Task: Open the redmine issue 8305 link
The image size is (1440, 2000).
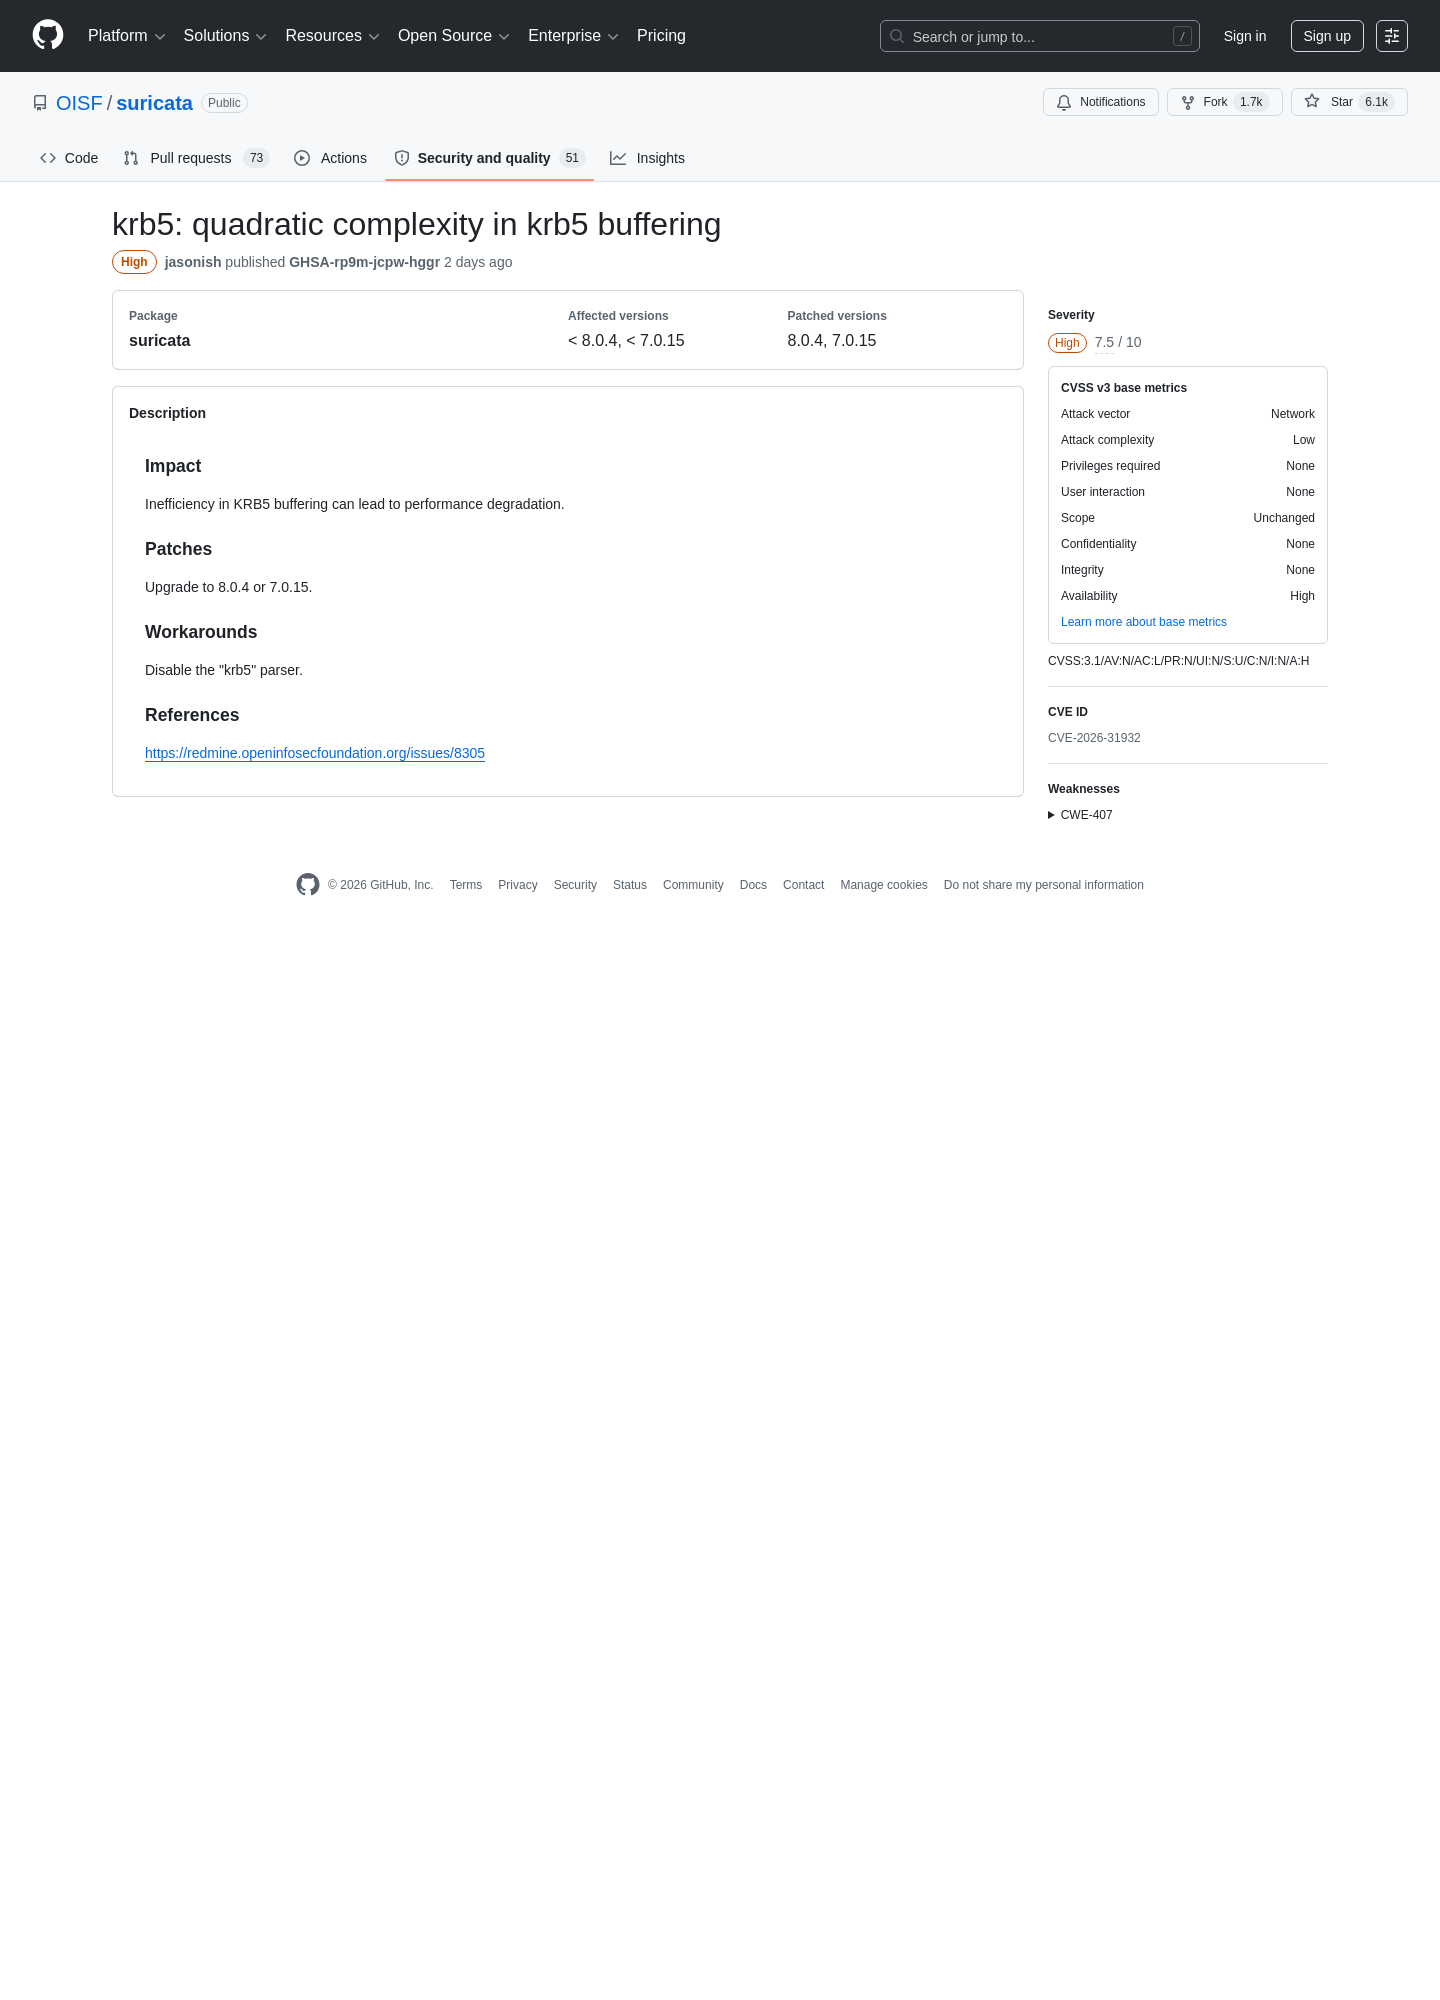Action: click(x=315, y=753)
